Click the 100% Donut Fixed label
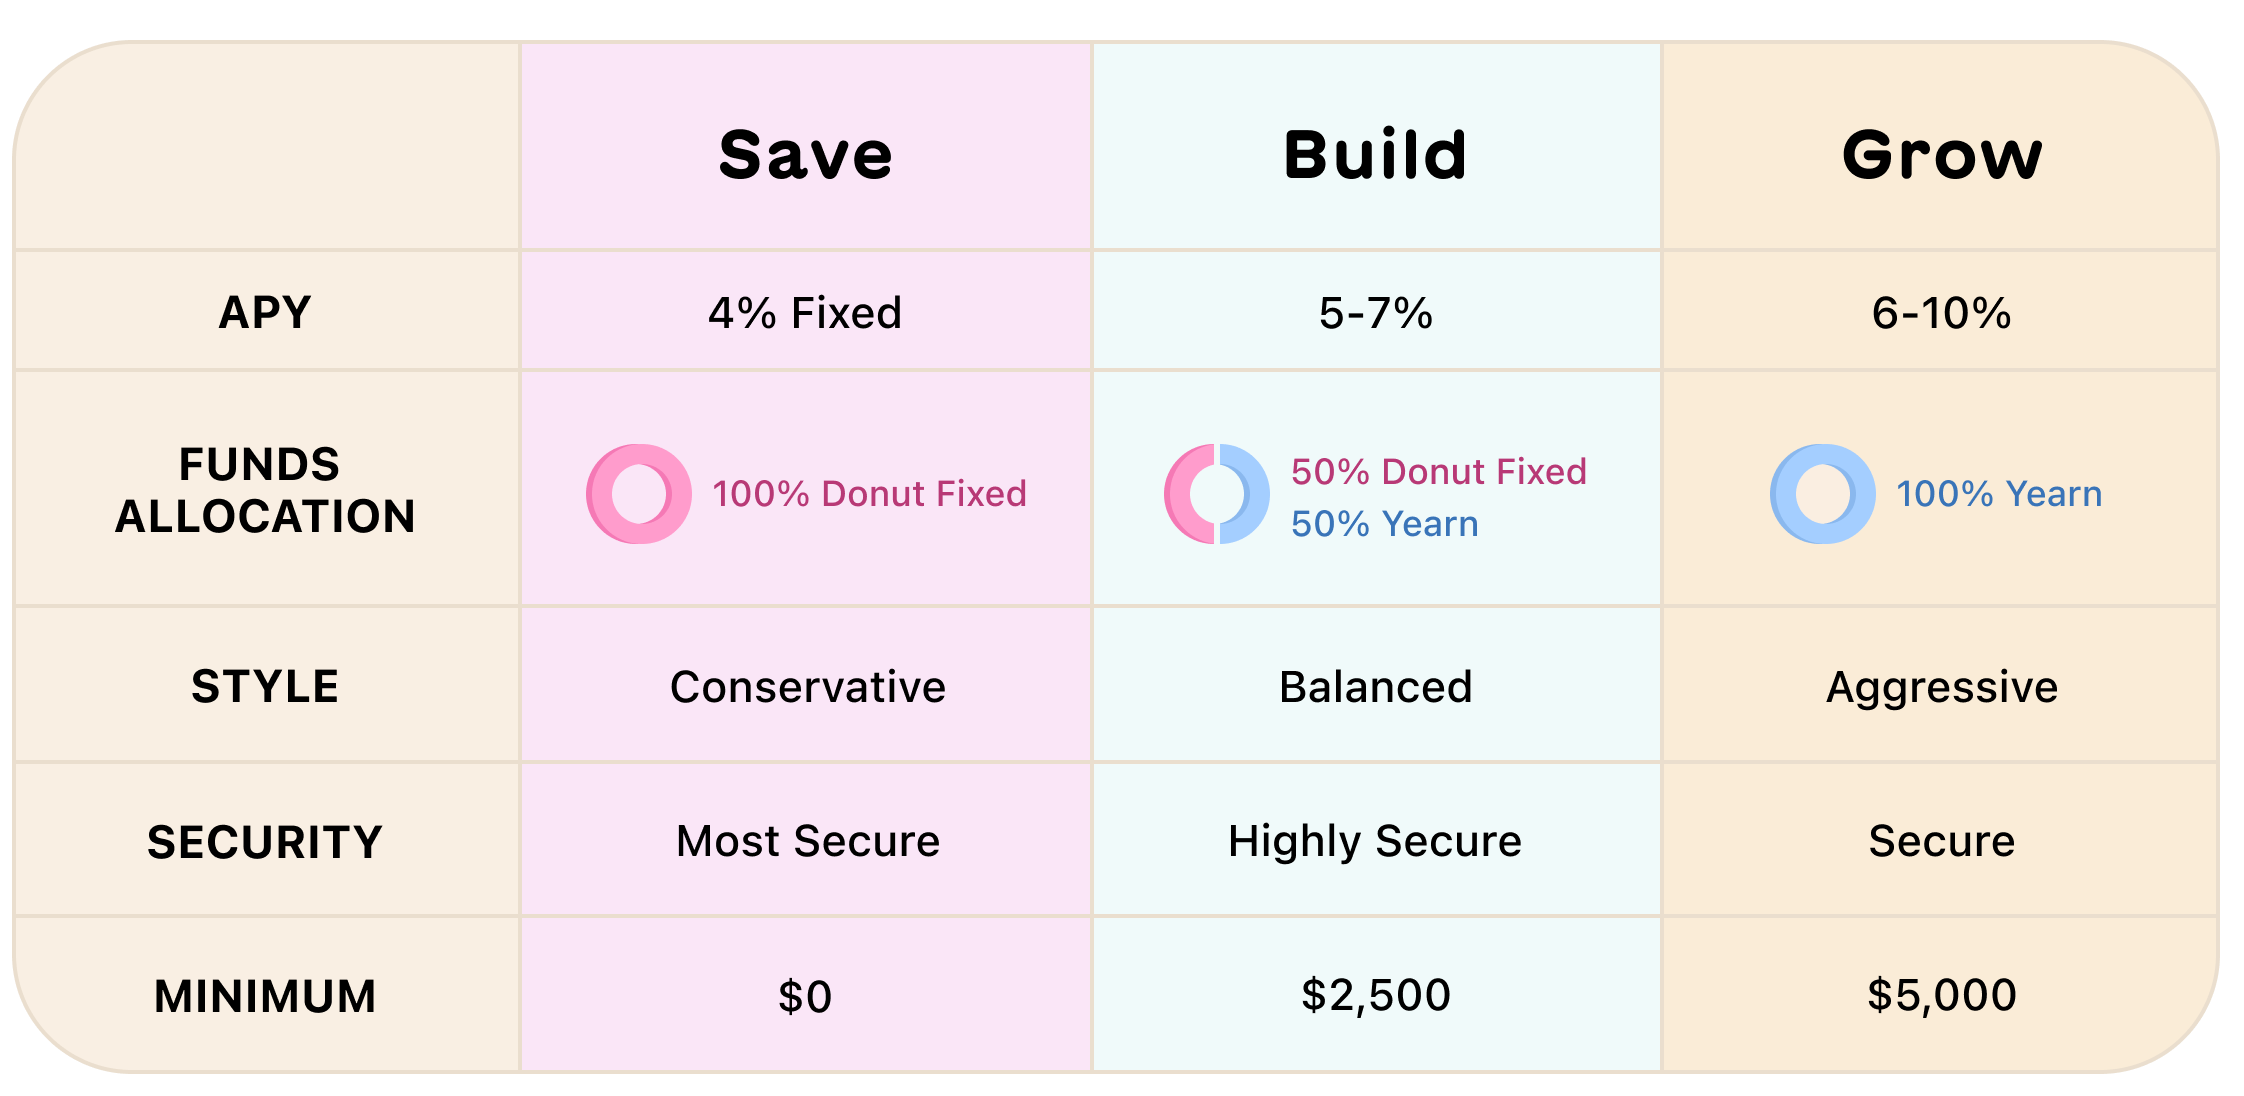The image size is (2244, 1096). (x=869, y=494)
